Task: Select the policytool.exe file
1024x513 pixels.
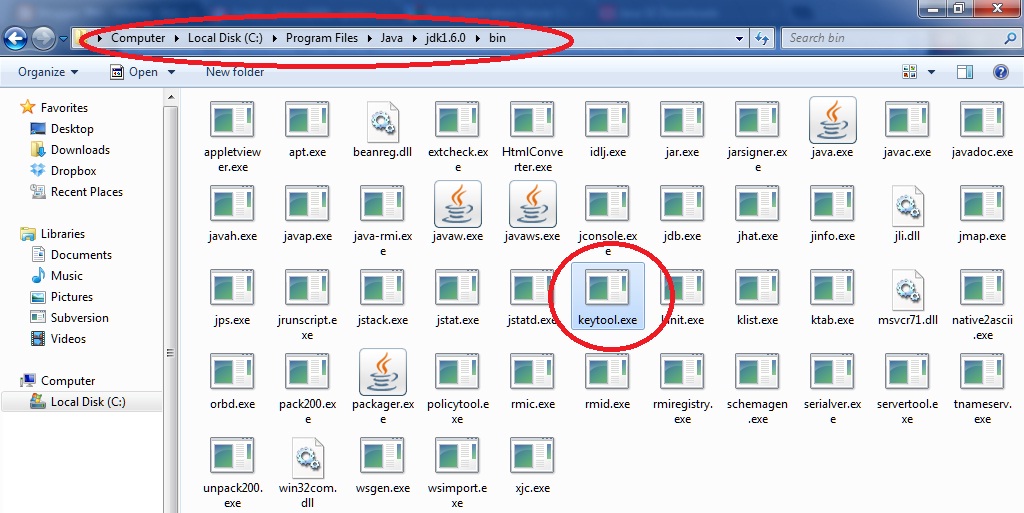Action: point(458,388)
